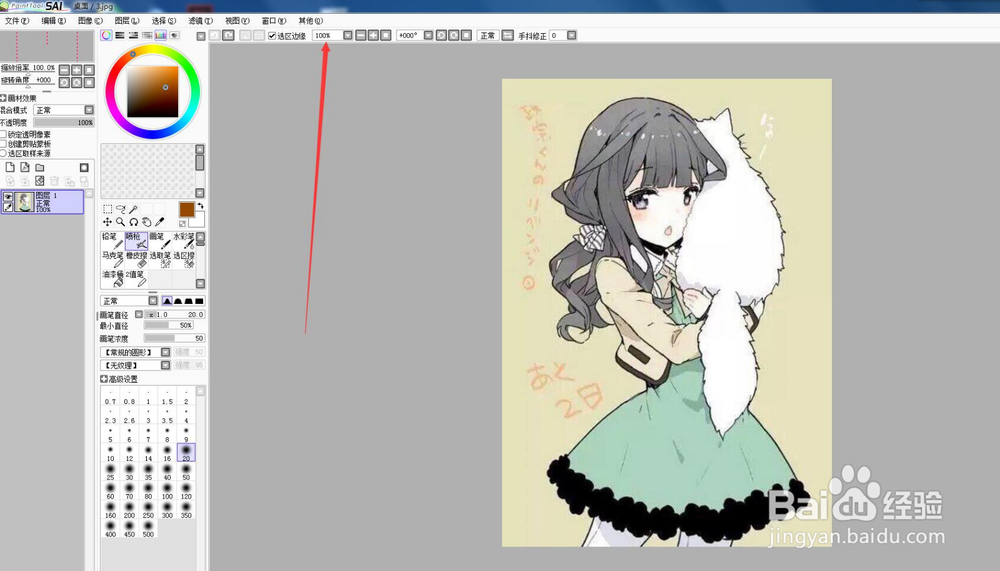This screenshot has width=1000, height=571.
Task: Open the rotation angle +000° dropdown
Action: (x=429, y=35)
